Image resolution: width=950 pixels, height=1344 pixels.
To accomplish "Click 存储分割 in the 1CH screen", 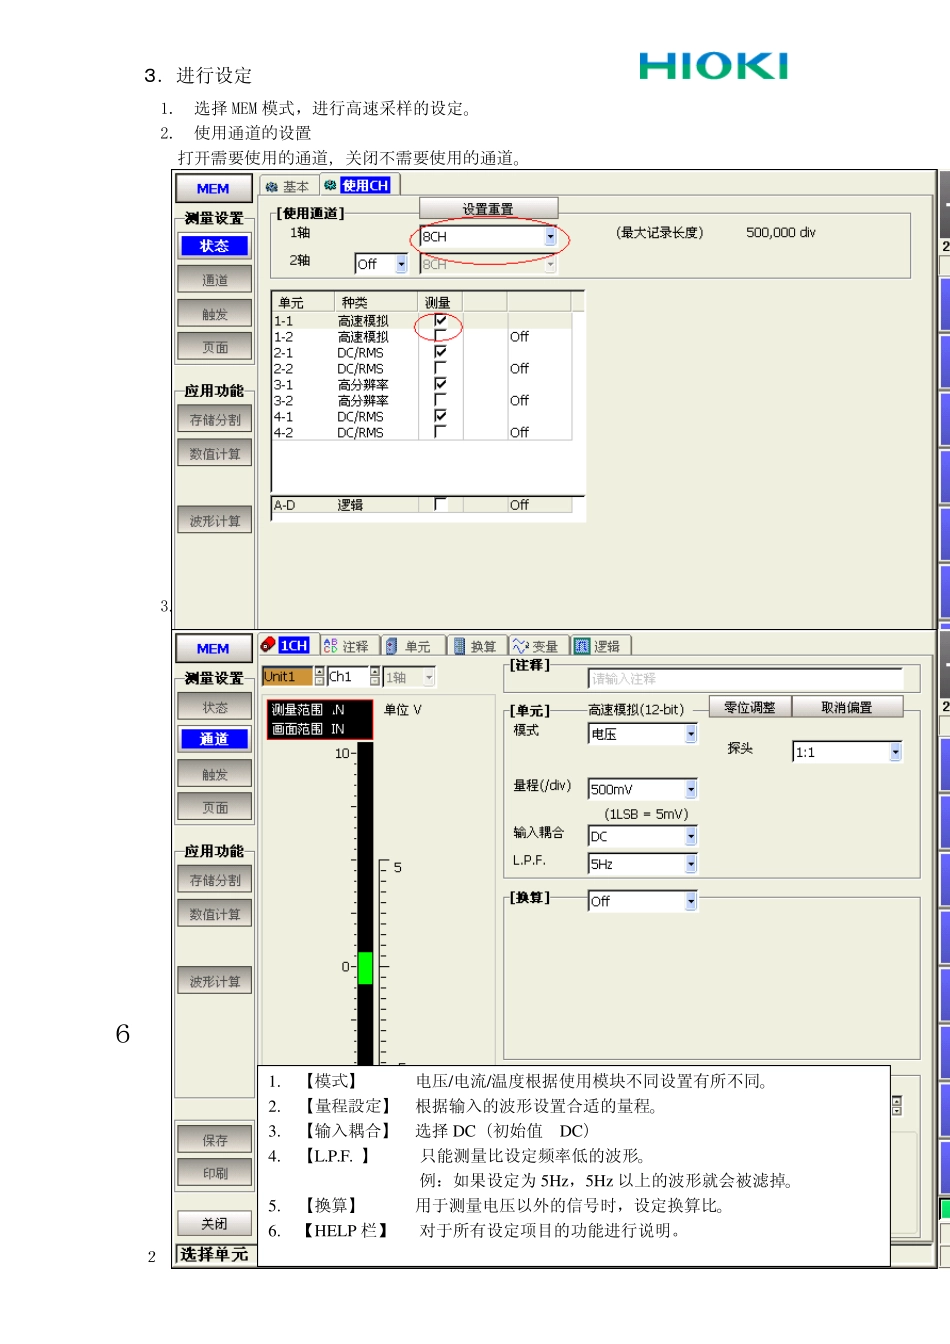I will (x=214, y=880).
